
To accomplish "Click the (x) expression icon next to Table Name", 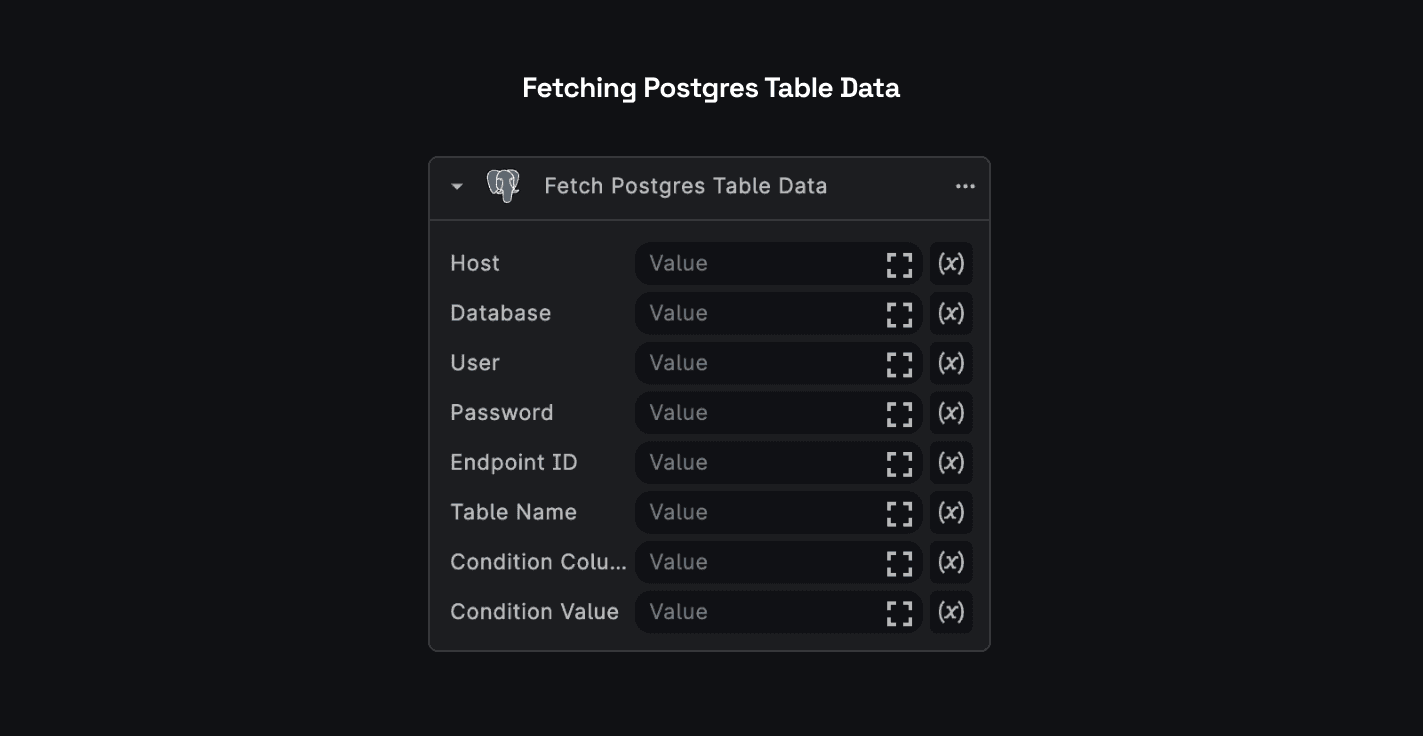I will point(950,513).
